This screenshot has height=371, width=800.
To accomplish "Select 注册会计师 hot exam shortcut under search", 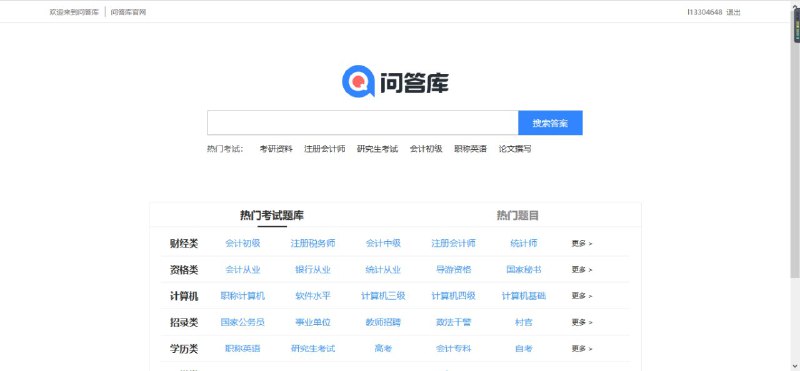I will click(x=324, y=149).
